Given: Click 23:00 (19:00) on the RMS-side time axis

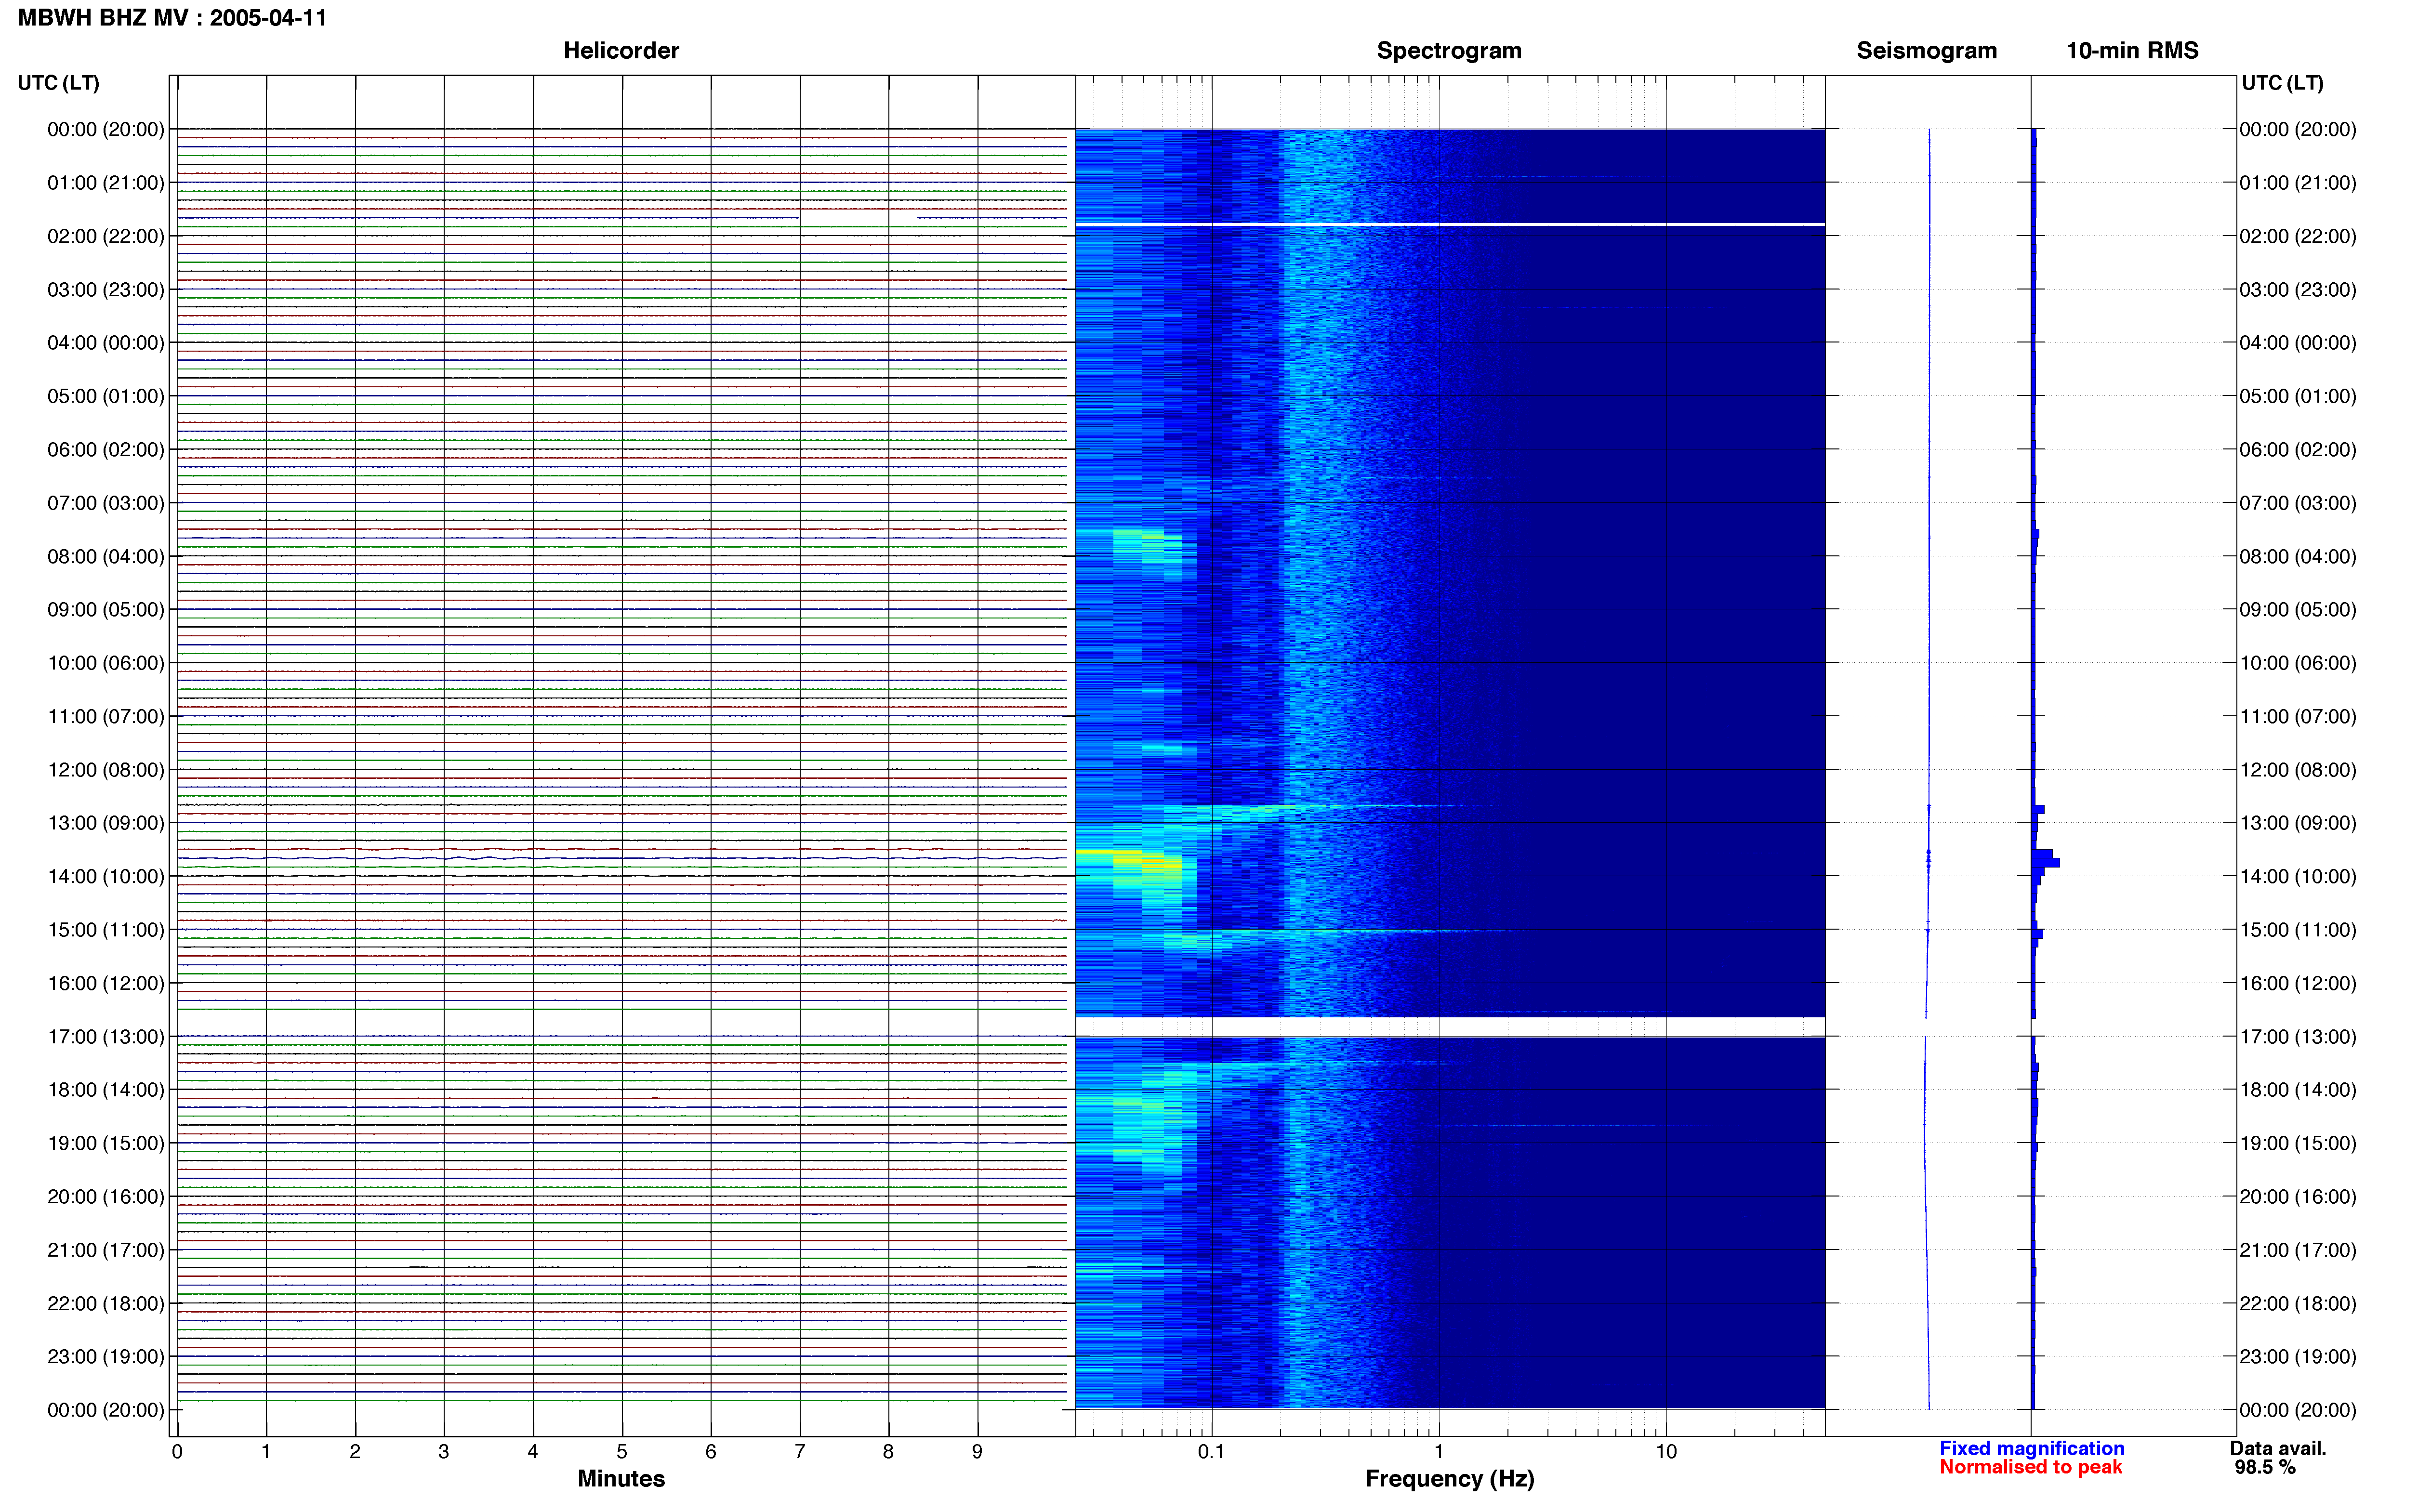Looking at the screenshot, I should pyautogui.click(x=2298, y=1357).
